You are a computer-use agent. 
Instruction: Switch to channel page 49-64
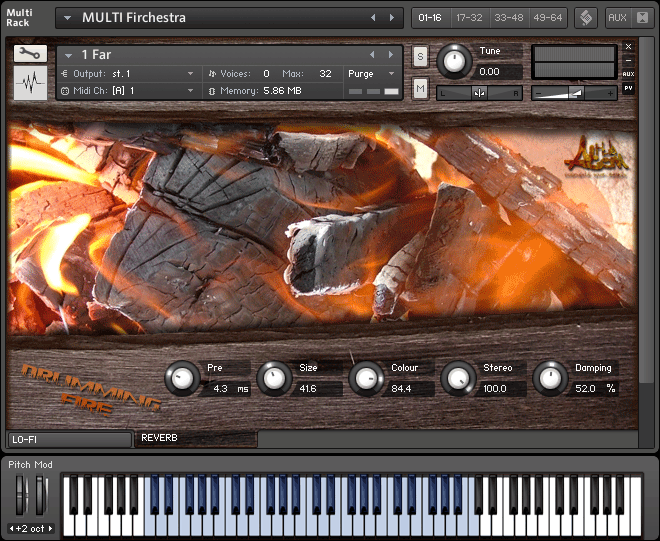point(548,18)
